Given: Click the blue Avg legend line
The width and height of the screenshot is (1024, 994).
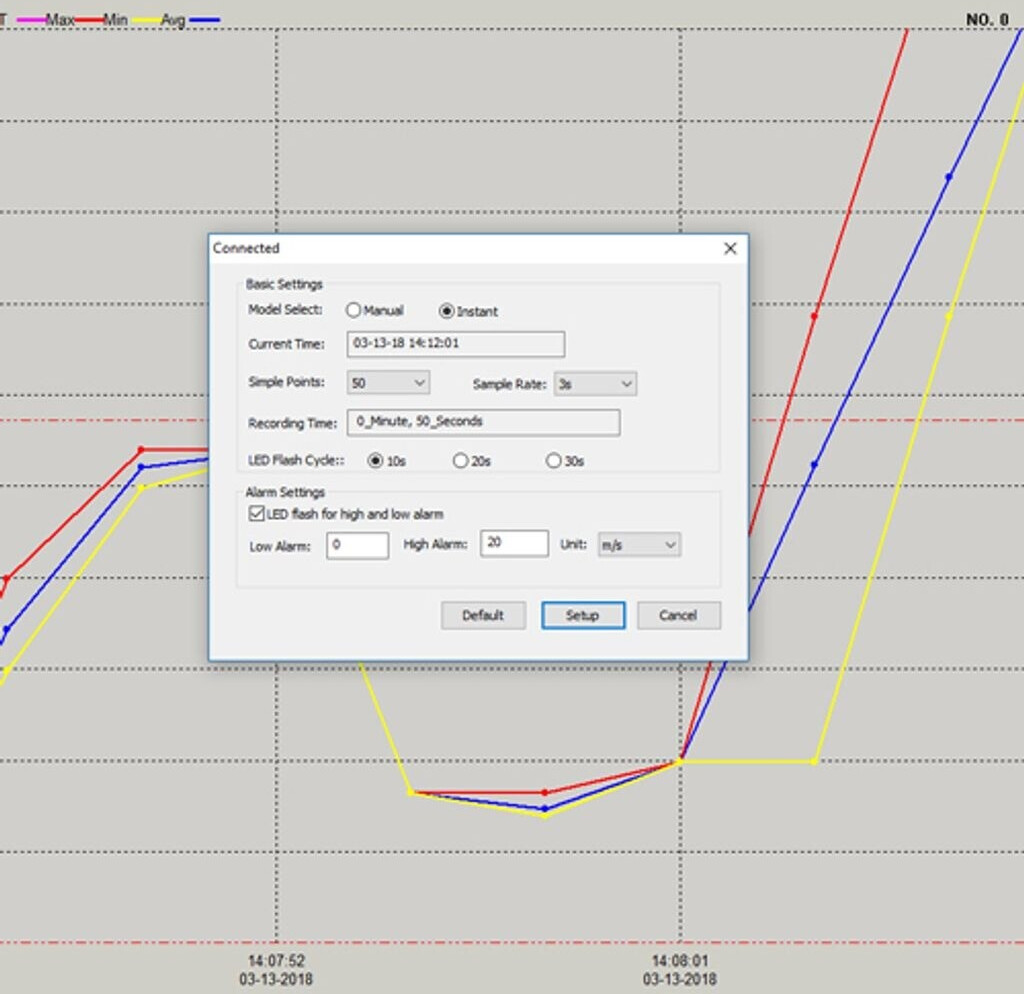Looking at the screenshot, I should [x=204, y=20].
